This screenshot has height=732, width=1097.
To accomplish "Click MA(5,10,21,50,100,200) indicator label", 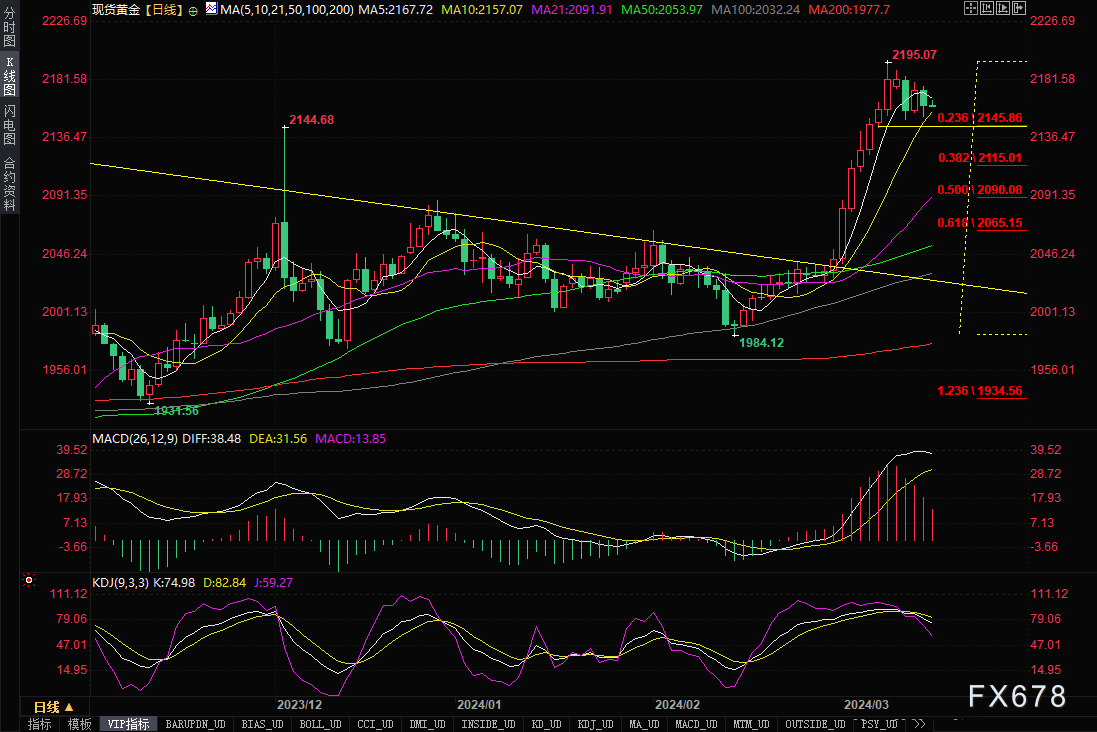I will tap(287, 10).
